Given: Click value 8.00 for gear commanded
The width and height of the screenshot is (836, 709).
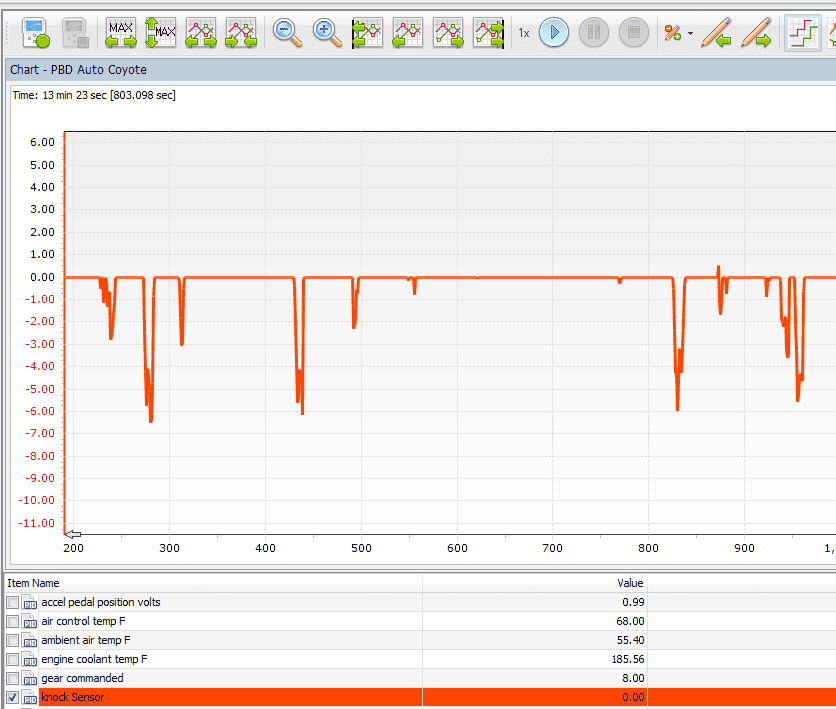Looking at the screenshot, I should point(633,679).
